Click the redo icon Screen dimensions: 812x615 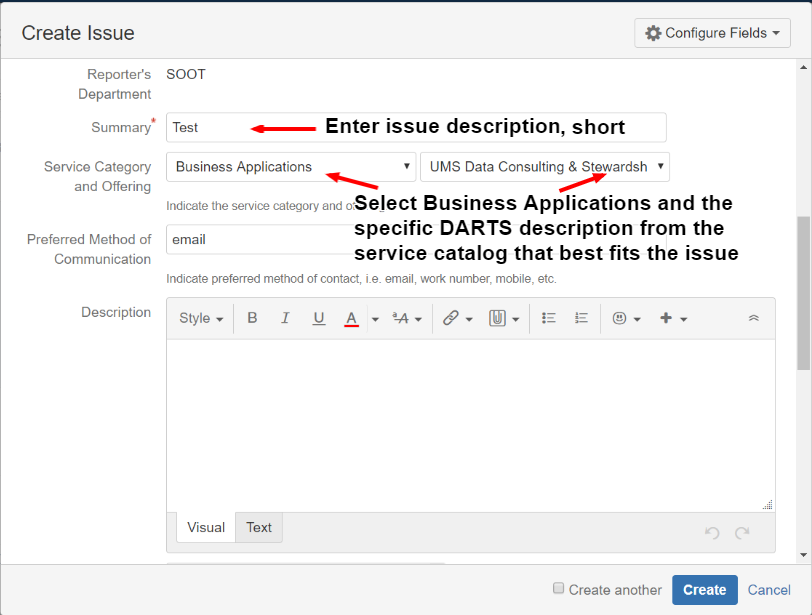click(x=742, y=532)
